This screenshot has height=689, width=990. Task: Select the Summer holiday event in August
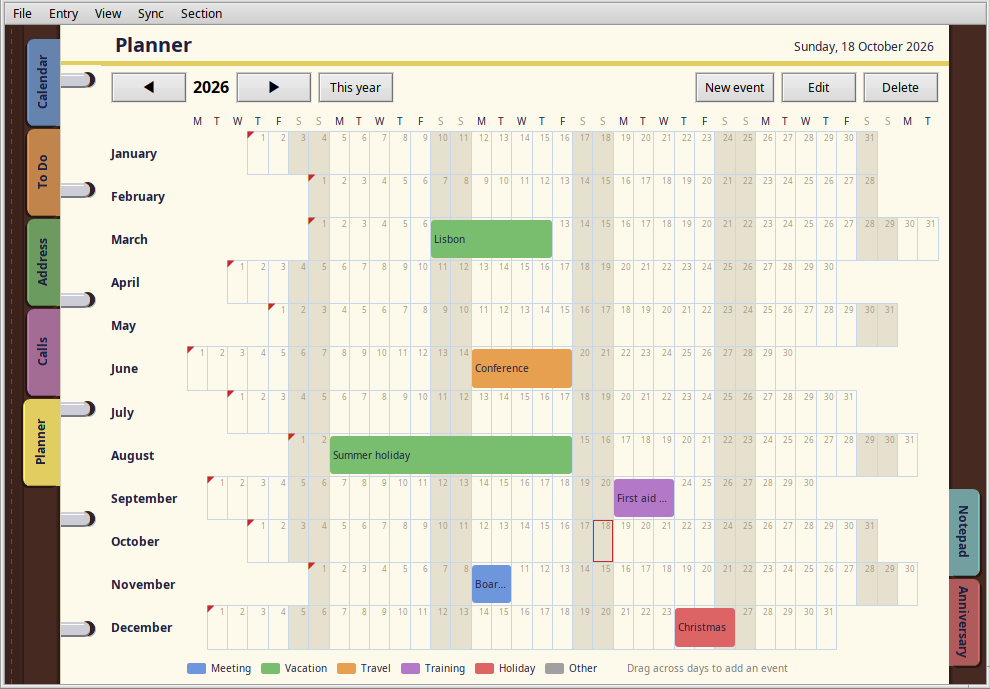(451, 455)
